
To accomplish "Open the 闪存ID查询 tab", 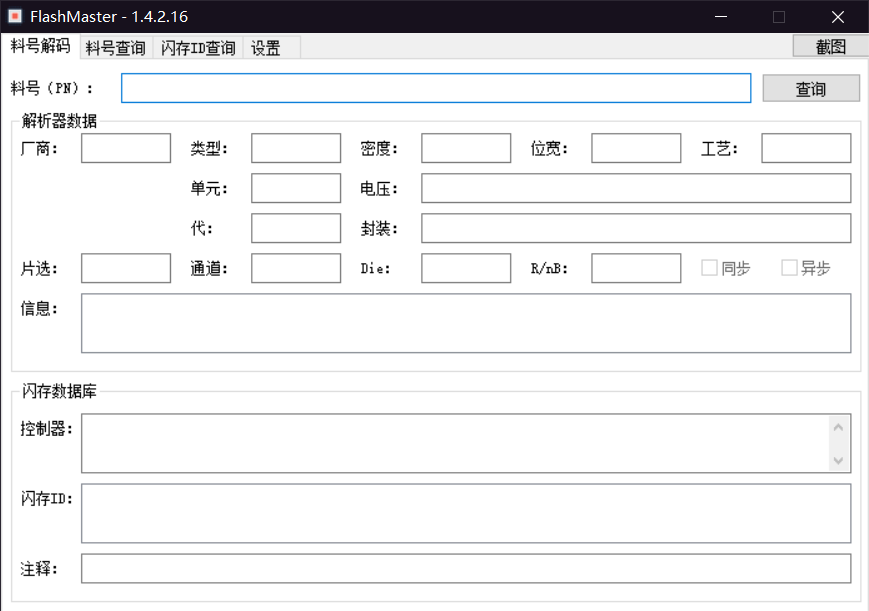I will coord(198,48).
